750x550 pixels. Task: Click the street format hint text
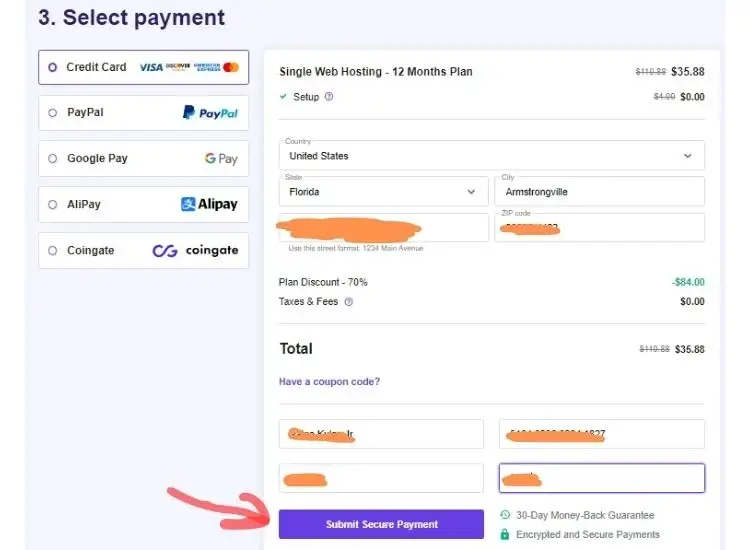[x=356, y=248]
